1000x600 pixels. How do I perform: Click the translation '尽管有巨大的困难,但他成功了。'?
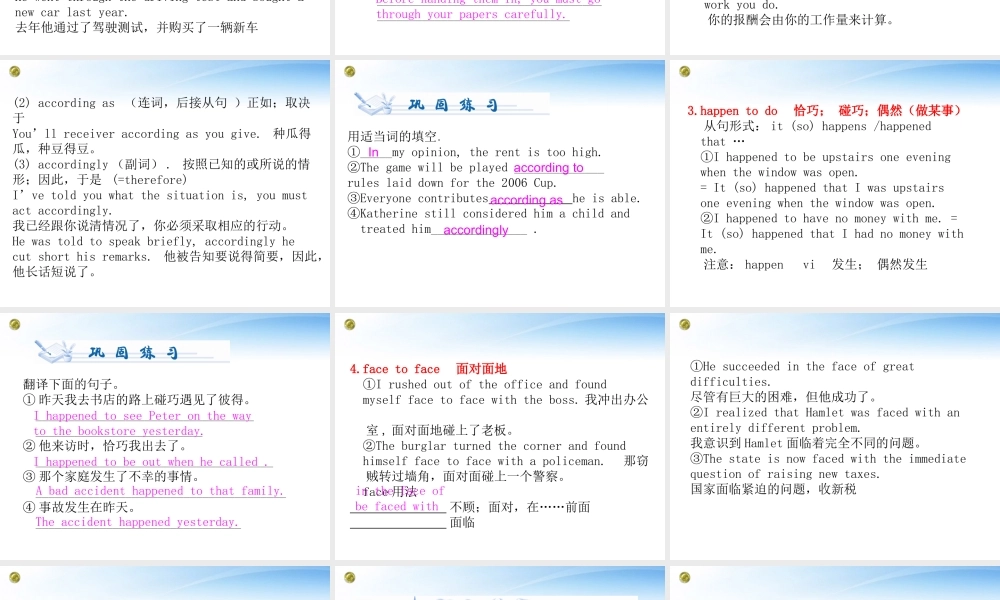(x=784, y=397)
